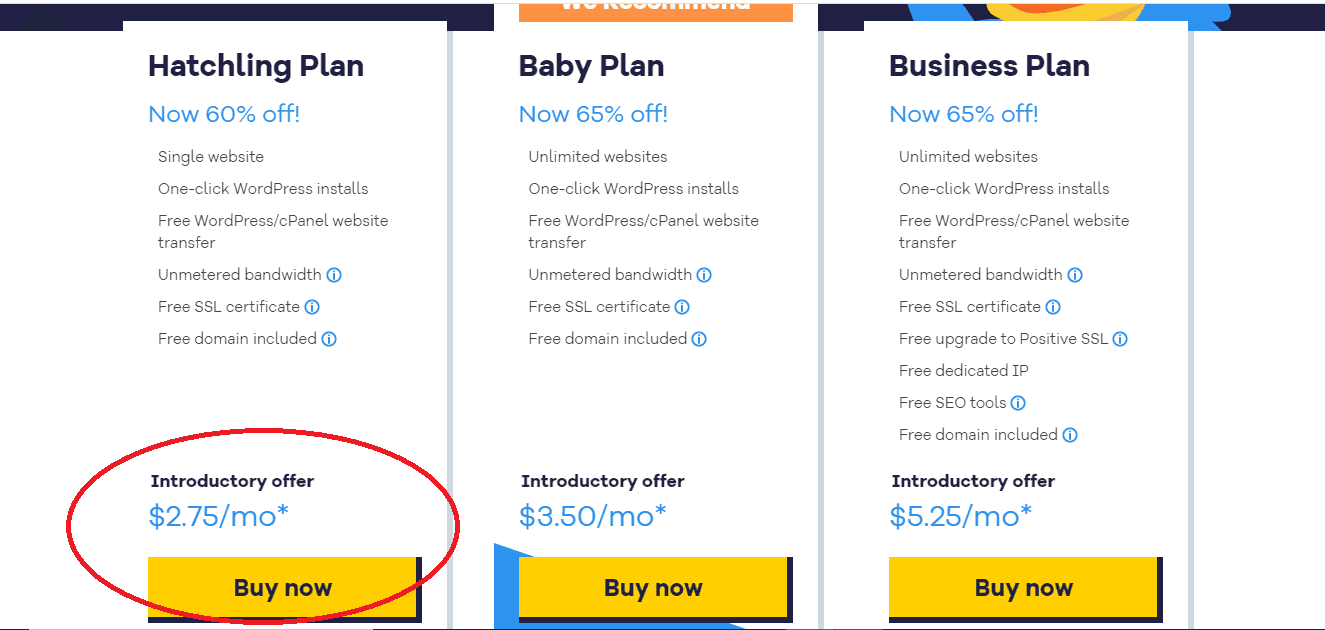1325x630 pixels.
Task: Show info for Baby Plan Free domain included
Action: (x=699, y=339)
